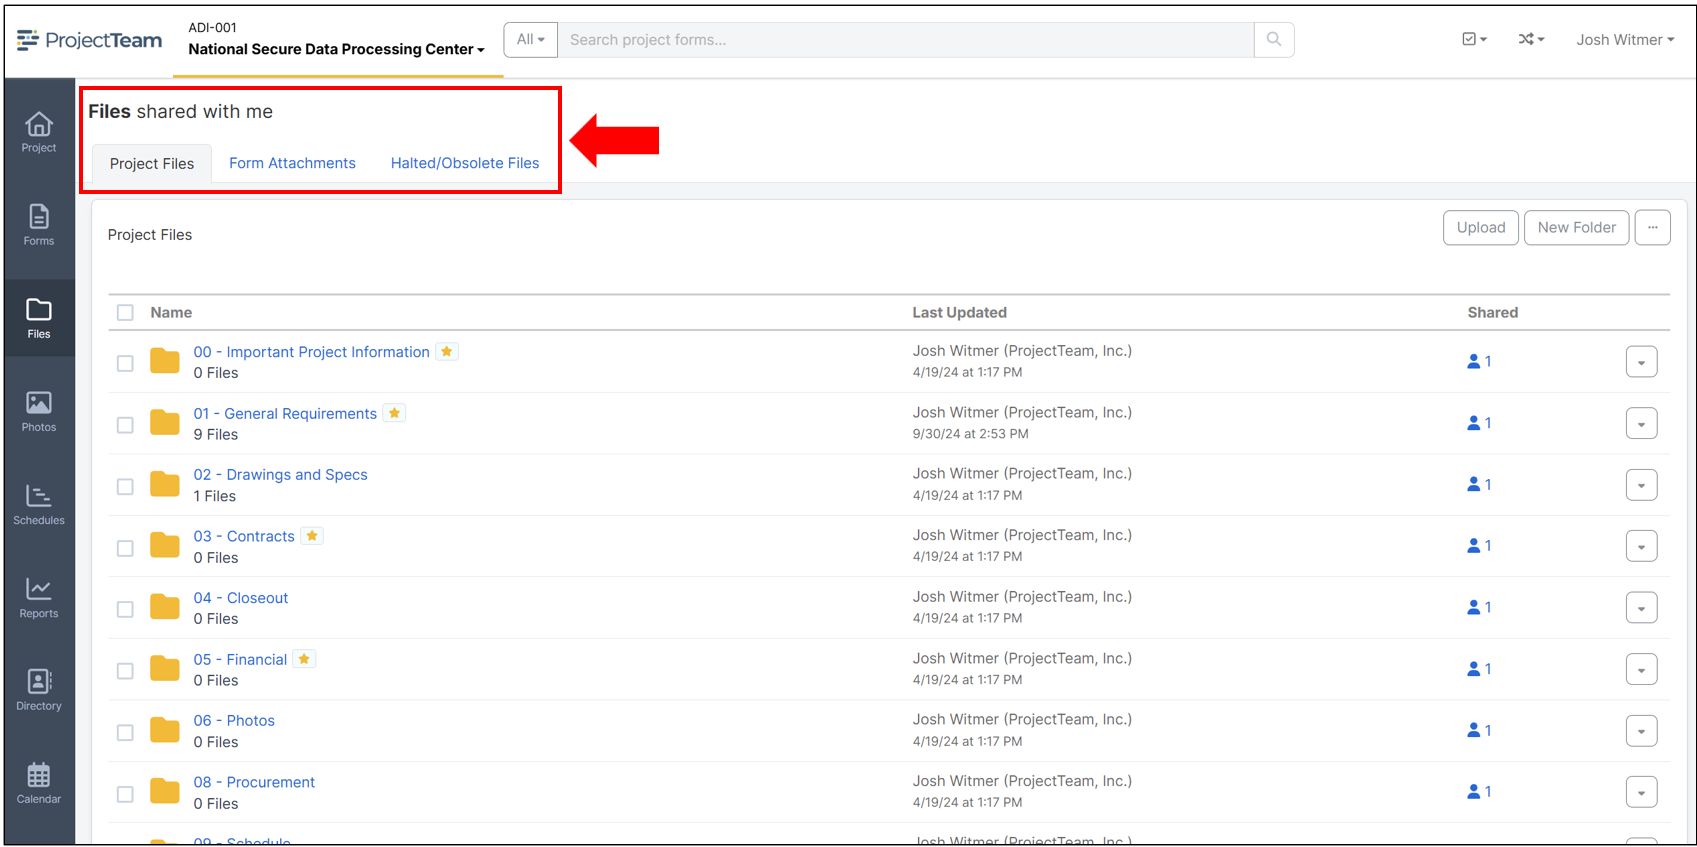The height and width of the screenshot is (847, 1697).
Task: Switch to the Form Attachments tab
Action: [x=292, y=163]
